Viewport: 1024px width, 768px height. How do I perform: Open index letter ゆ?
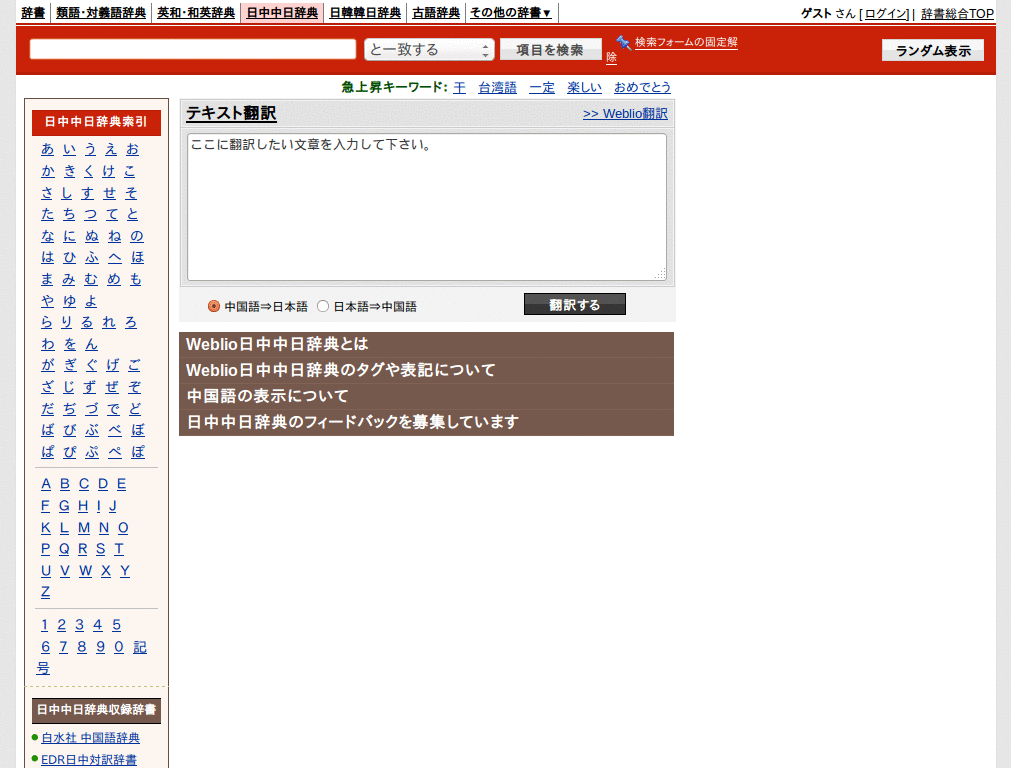click(x=69, y=300)
